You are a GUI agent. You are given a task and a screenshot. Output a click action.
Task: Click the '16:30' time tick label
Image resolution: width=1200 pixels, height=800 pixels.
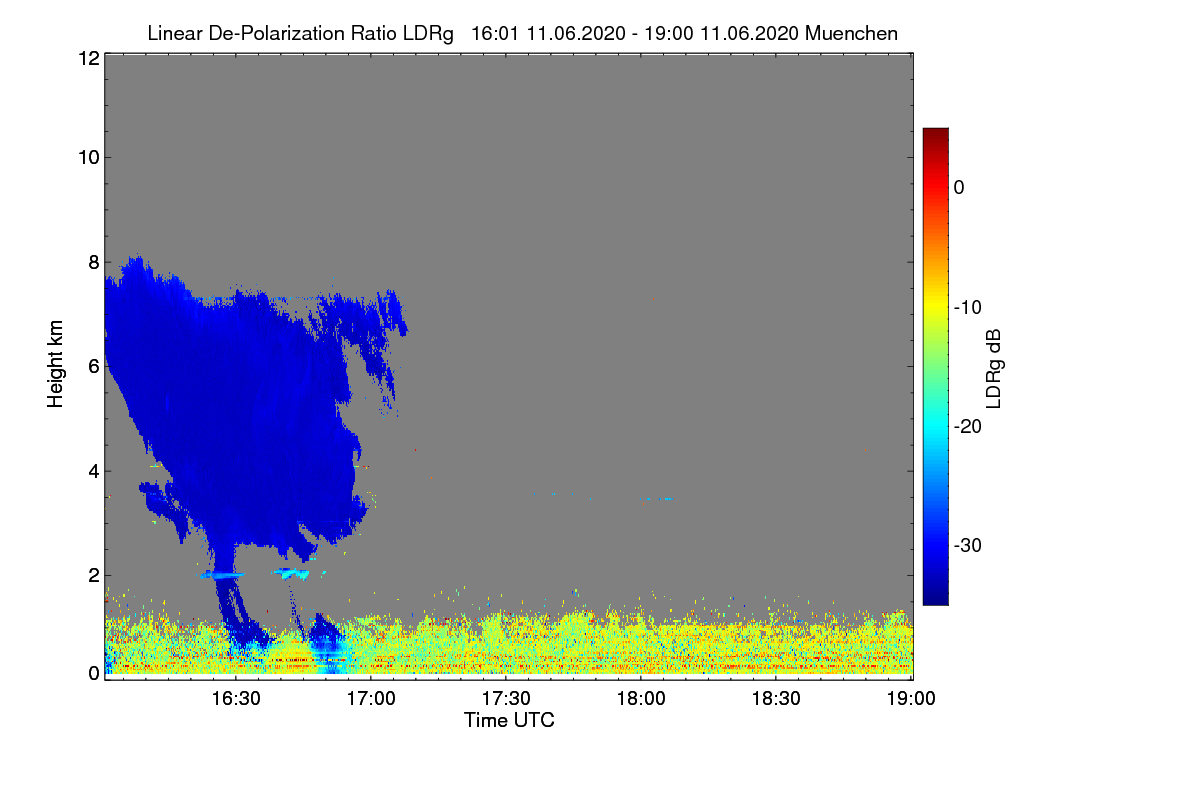(237, 700)
